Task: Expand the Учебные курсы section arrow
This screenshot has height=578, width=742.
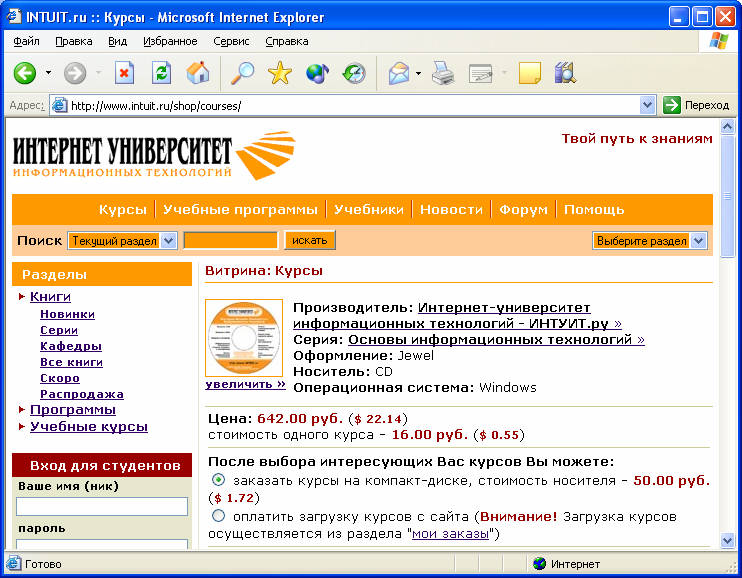Action: point(22,427)
